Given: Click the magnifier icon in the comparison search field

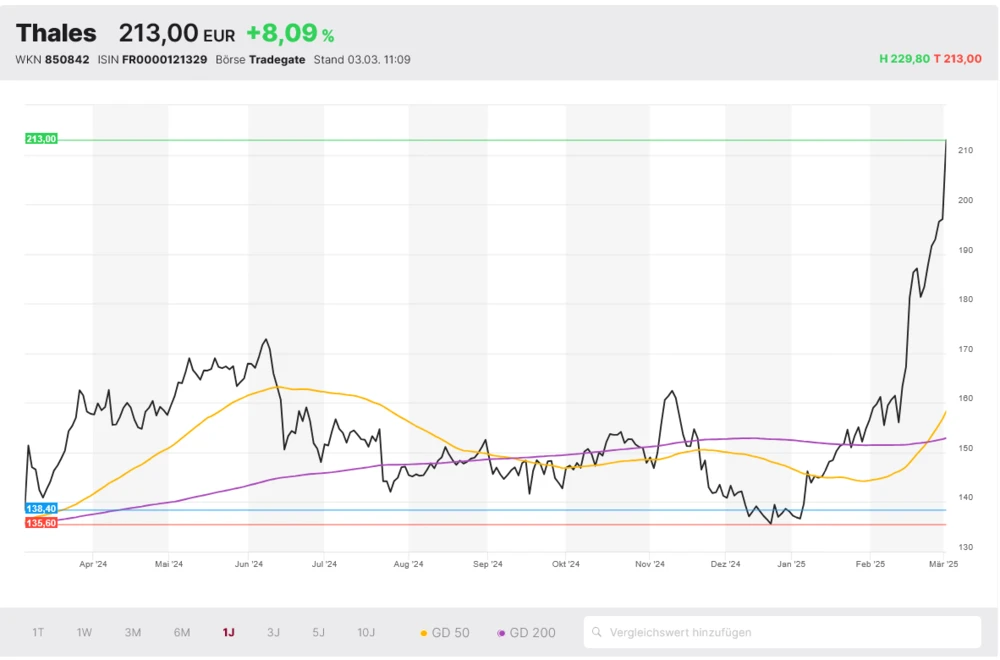Looking at the screenshot, I should click(597, 632).
